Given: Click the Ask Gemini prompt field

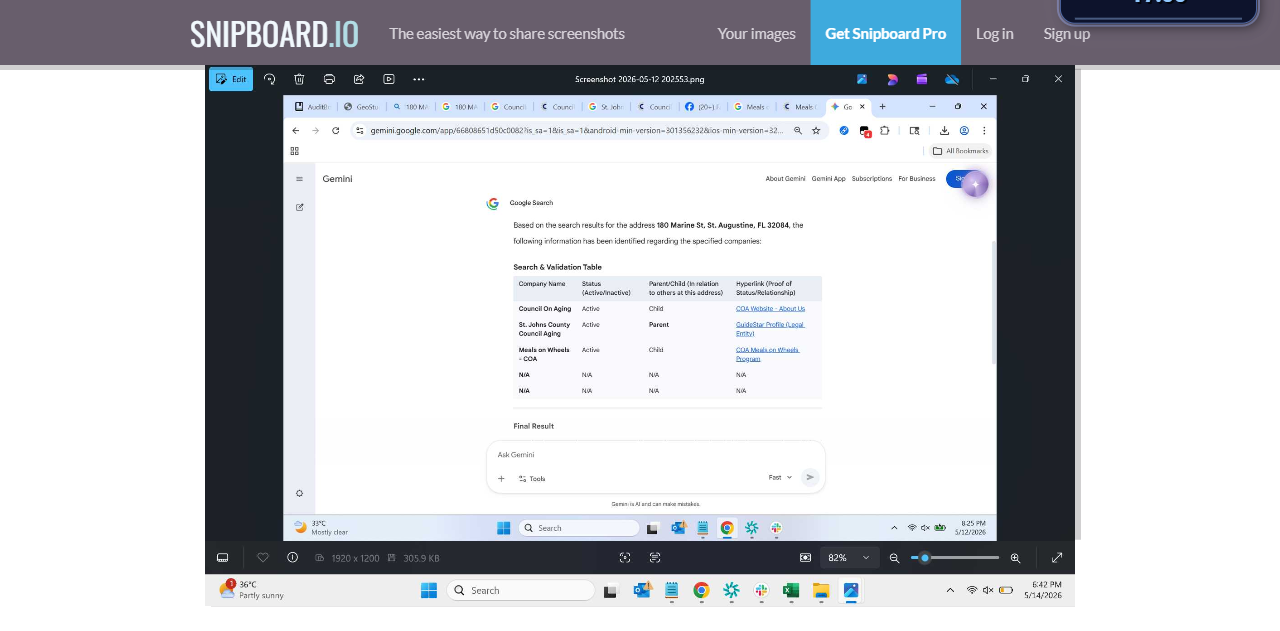Looking at the screenshot, I should 656,454.
